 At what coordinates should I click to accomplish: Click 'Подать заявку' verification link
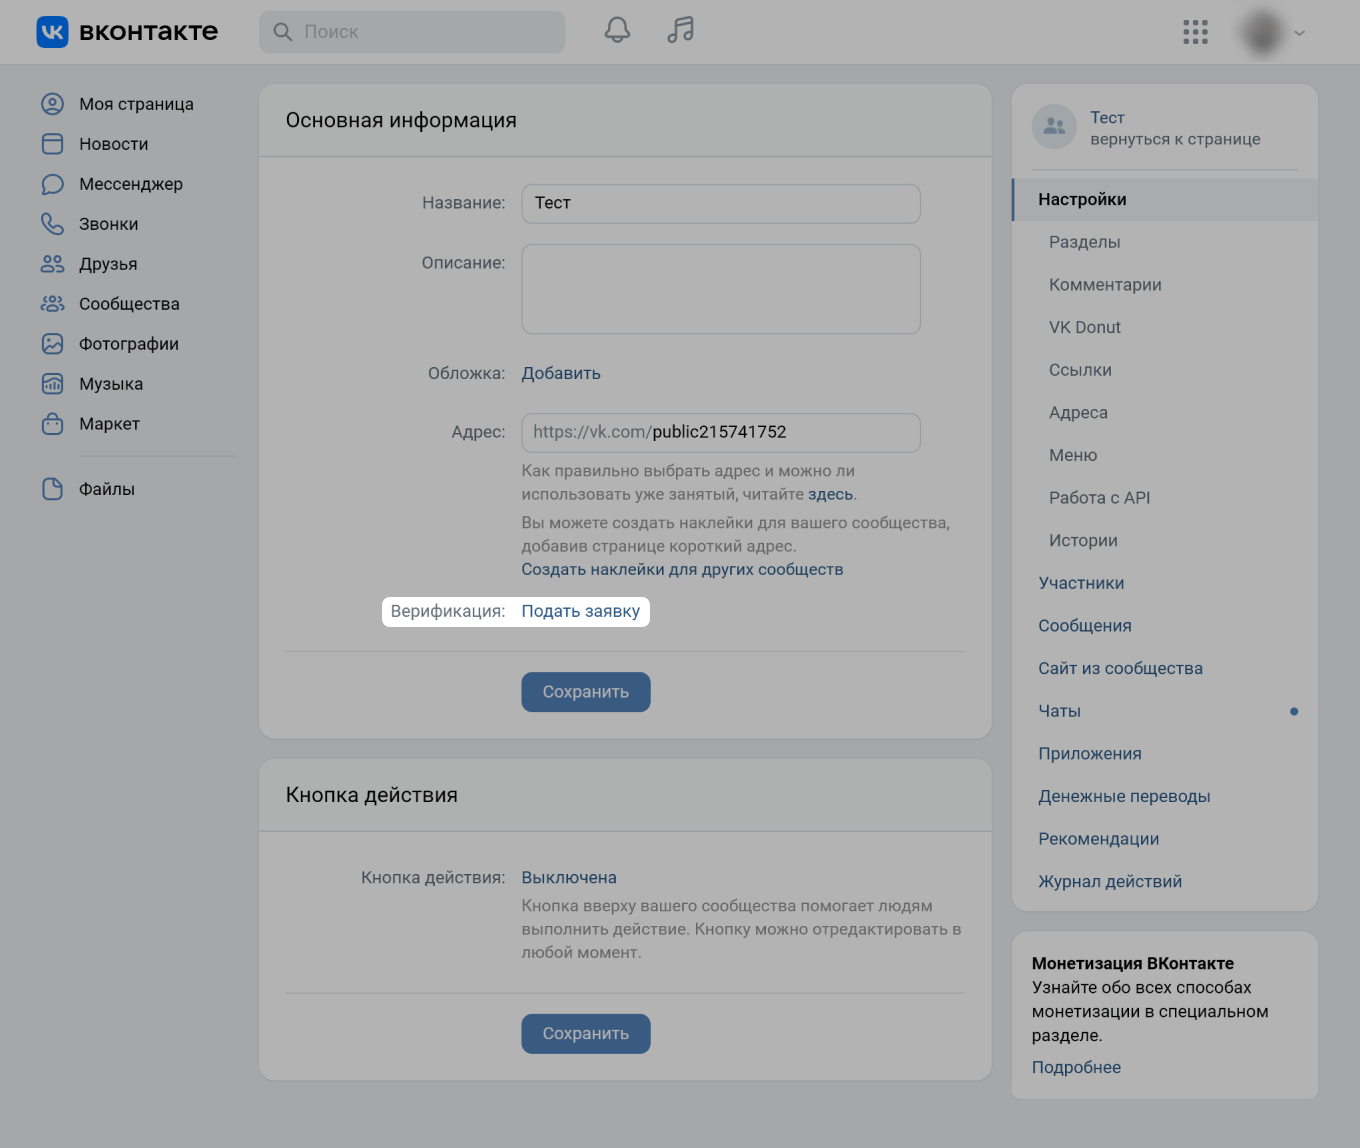point(580,611)
